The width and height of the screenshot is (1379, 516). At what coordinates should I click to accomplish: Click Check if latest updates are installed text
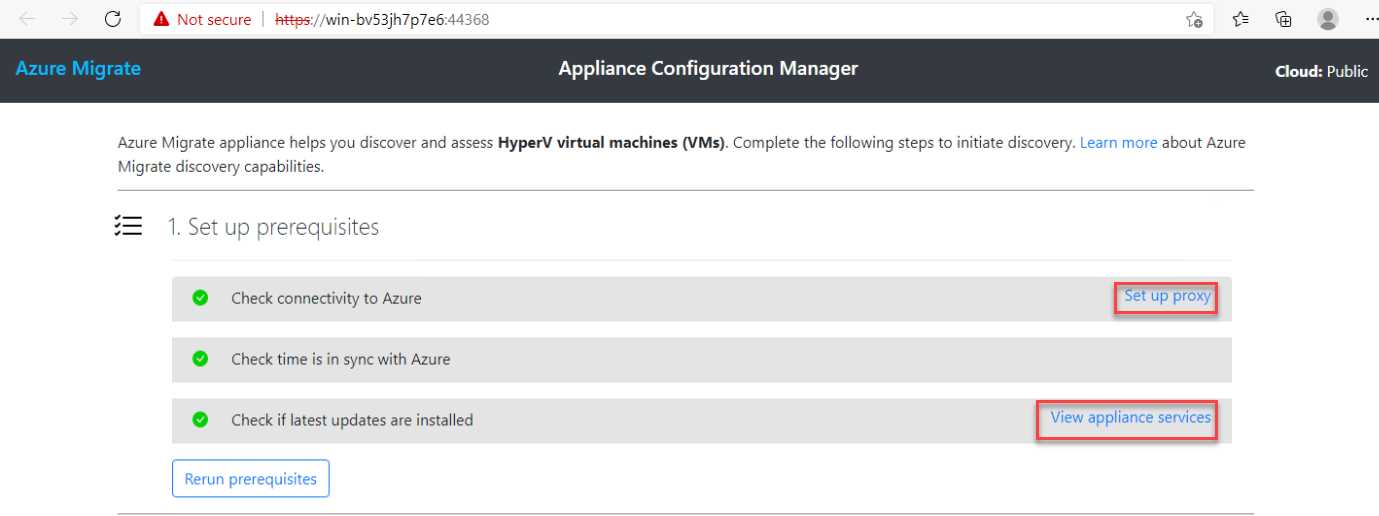coord(352,420)
